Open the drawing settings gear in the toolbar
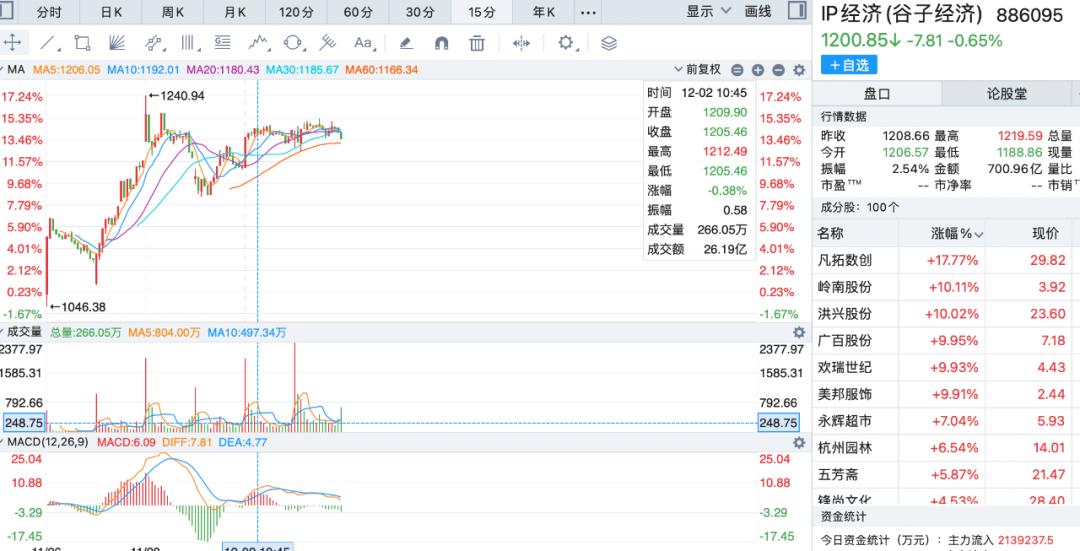The image size is (1080, 551). tap(566, 43)
